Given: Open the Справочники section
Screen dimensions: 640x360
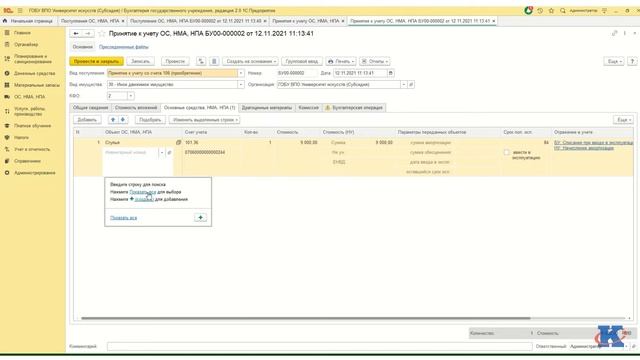Looking at the screenshot, I should [27, 161].
